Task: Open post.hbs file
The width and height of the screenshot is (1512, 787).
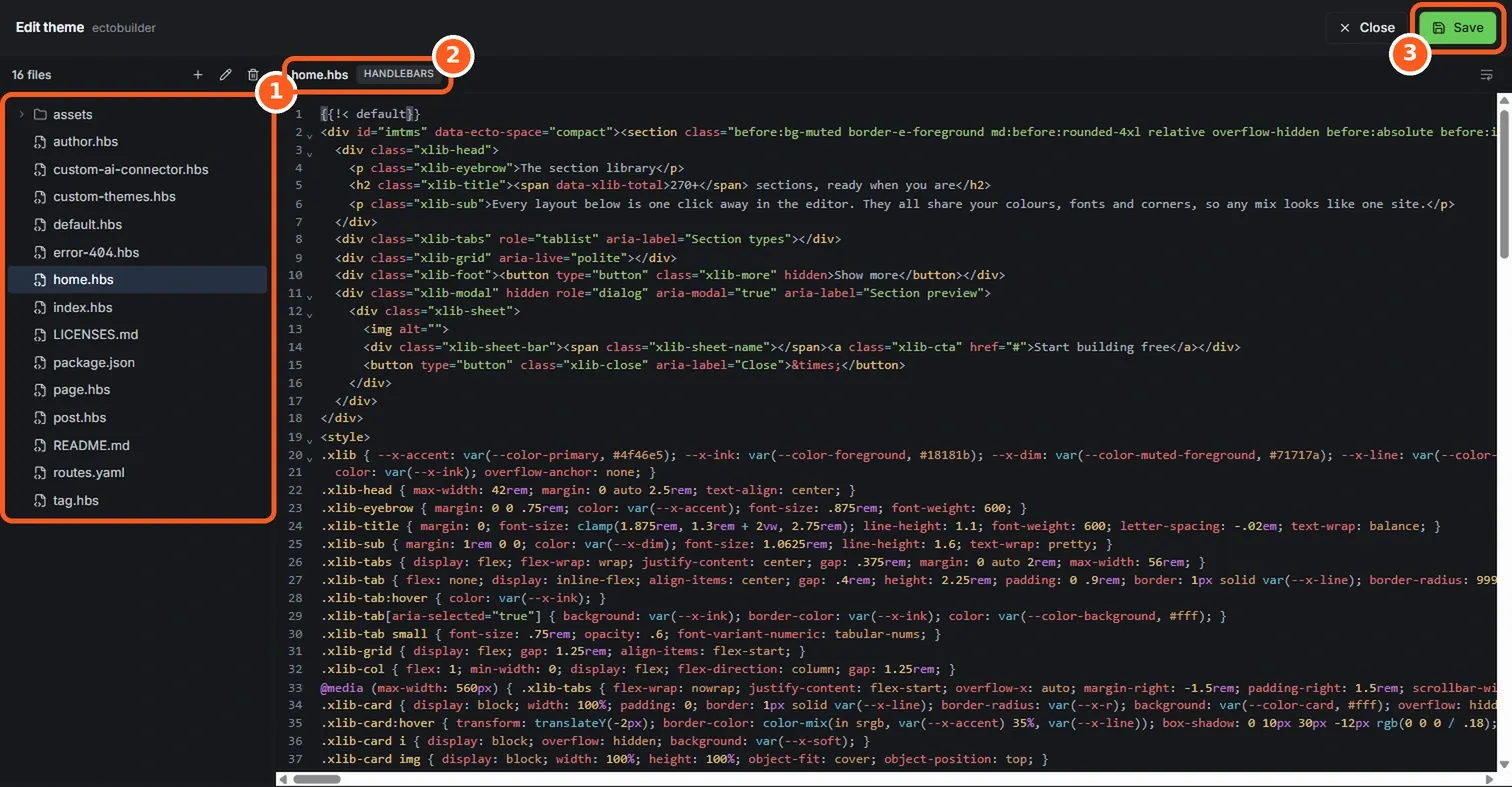Action: pos(137,417)
